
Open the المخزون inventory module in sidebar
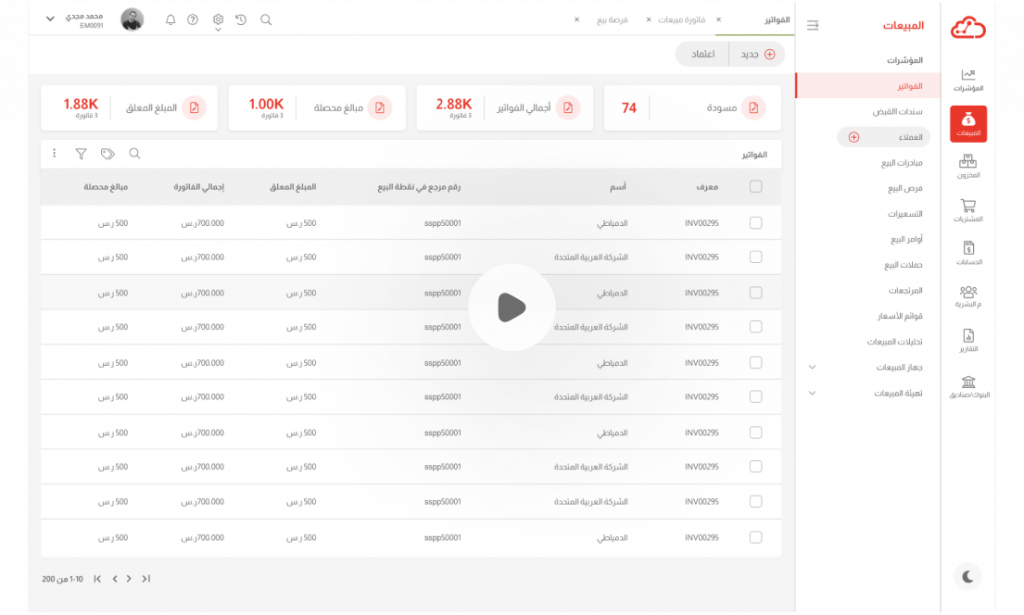point(968,166)
